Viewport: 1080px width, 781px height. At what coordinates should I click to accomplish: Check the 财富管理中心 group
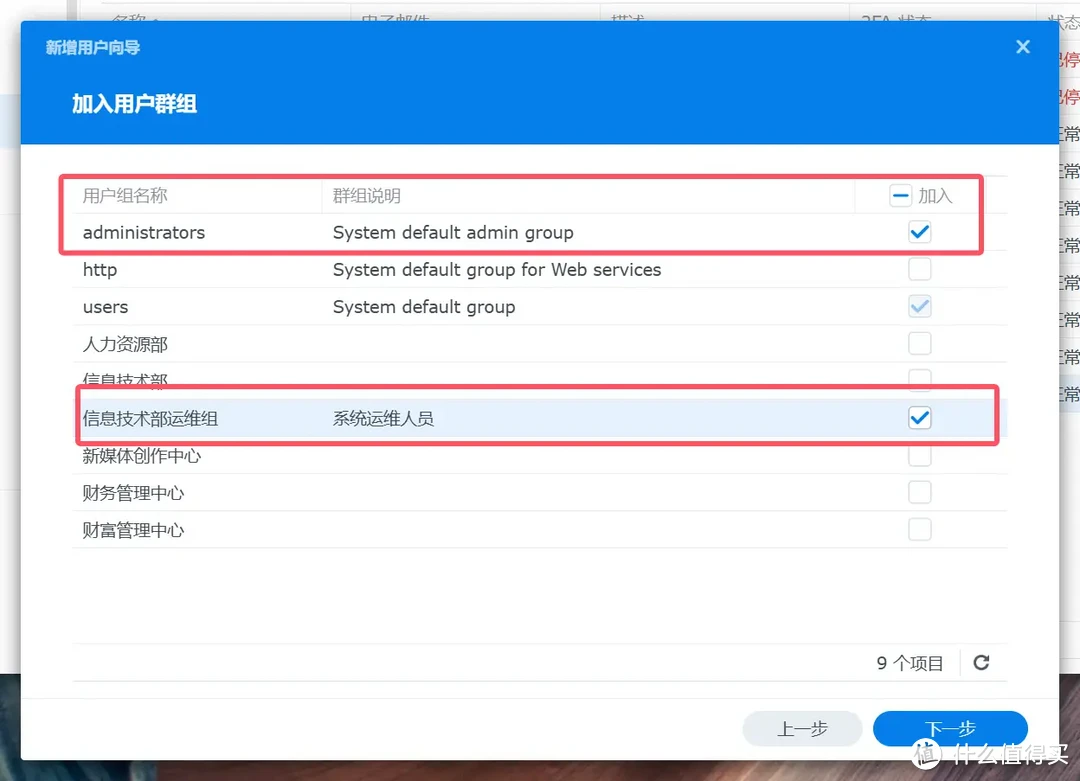919,529
